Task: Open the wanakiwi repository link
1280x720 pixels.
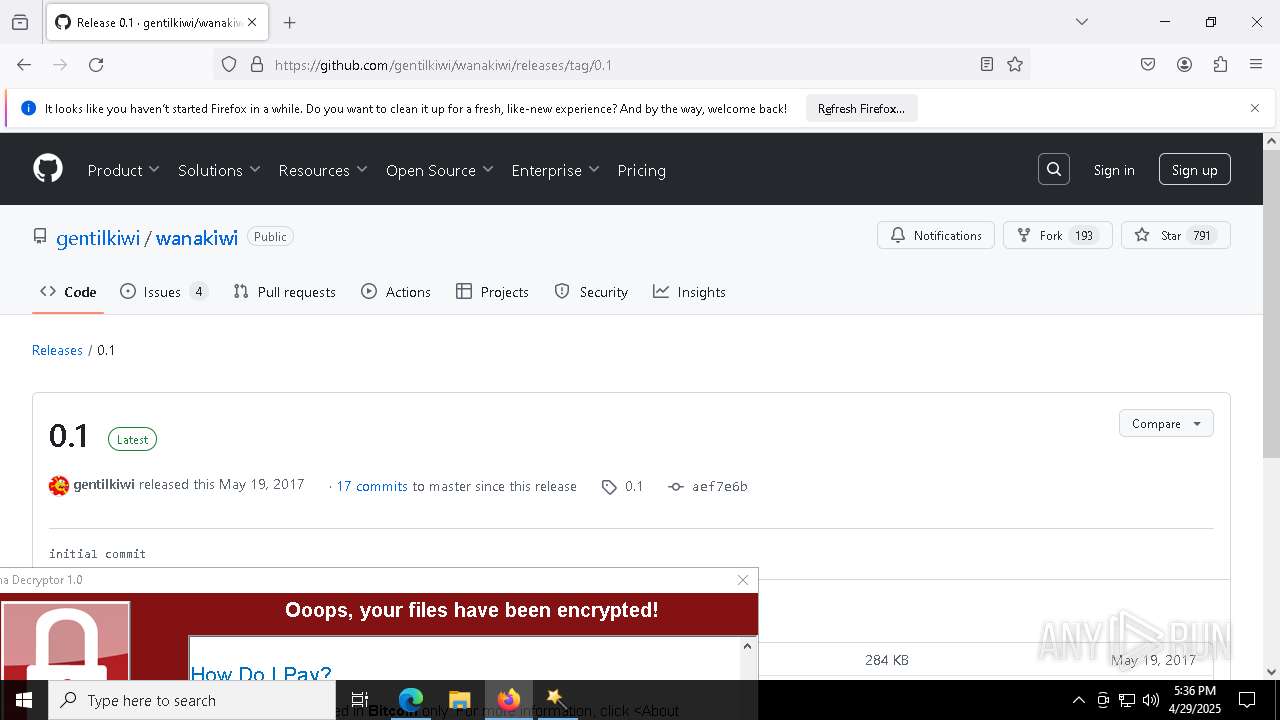Action: [x=197, y=237]
